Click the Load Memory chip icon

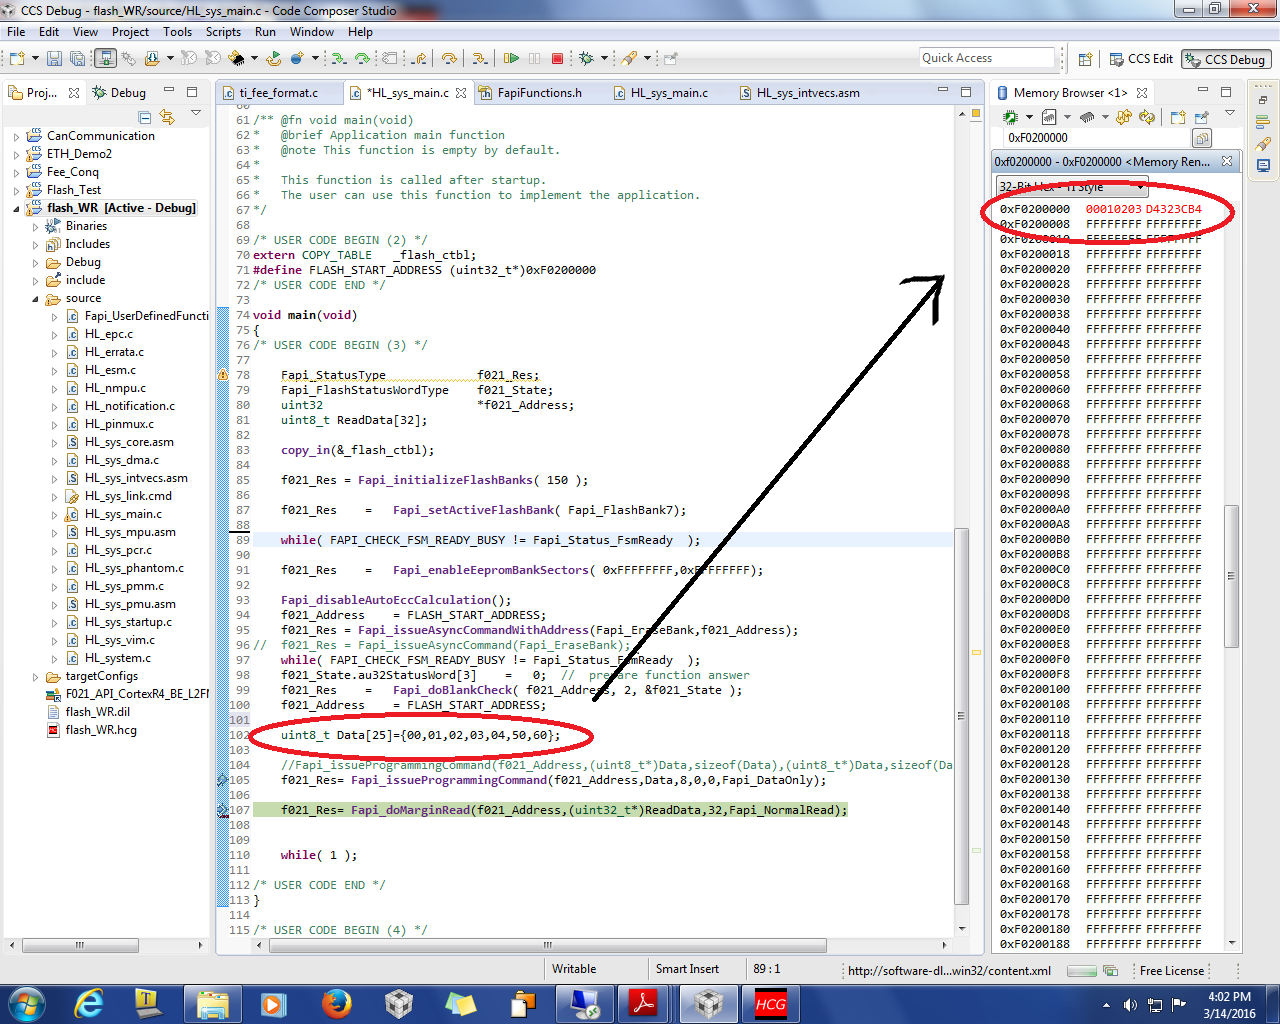pyautogui.click(x=1087, y=117)
